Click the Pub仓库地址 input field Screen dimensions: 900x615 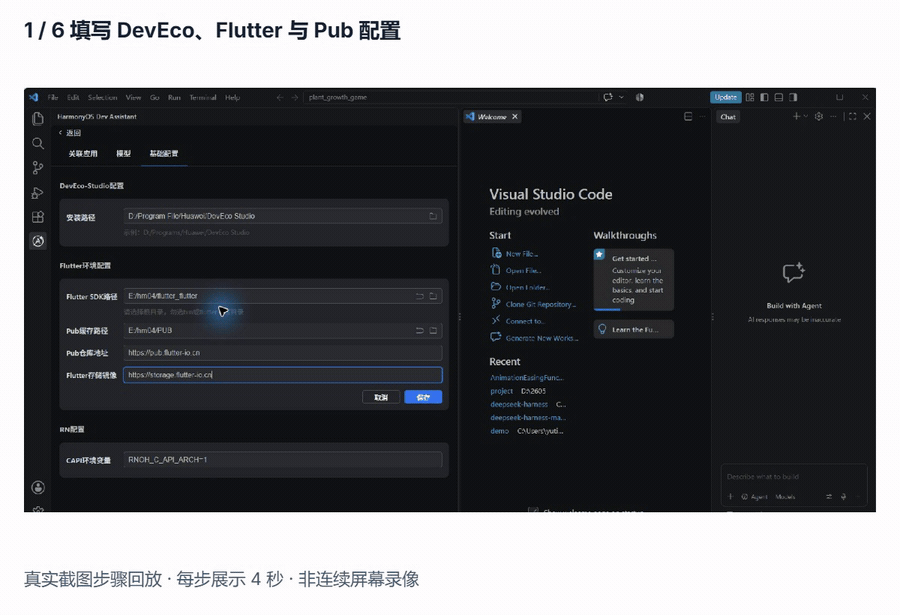282,353
